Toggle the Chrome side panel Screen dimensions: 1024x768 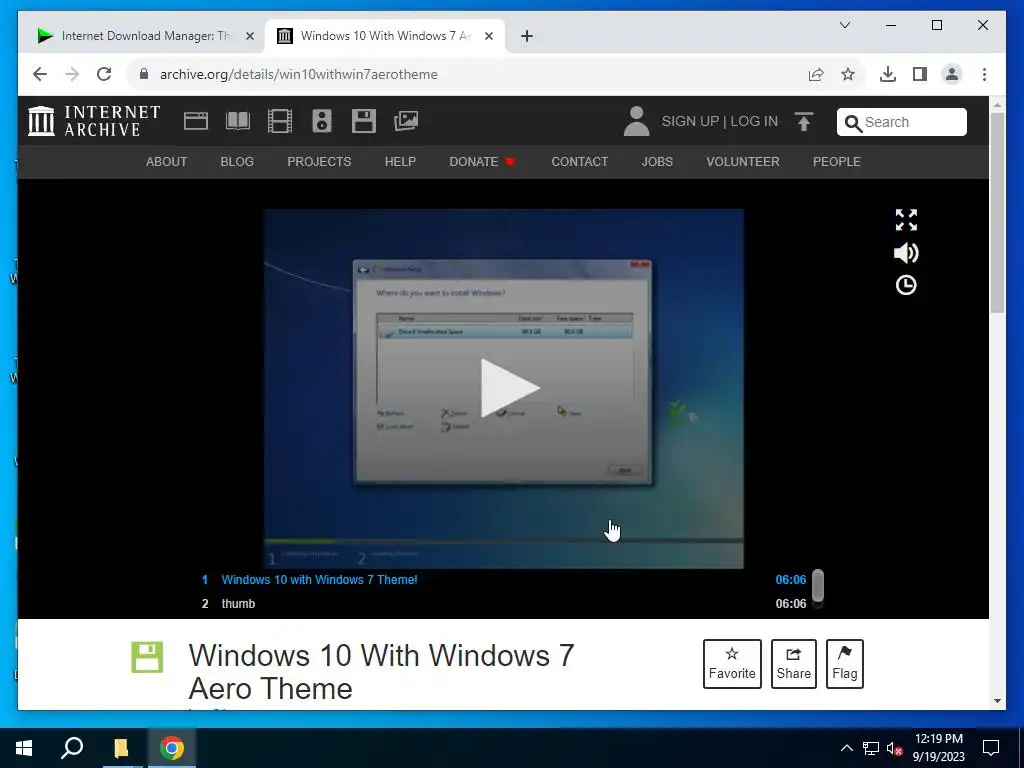click(920, 74)
